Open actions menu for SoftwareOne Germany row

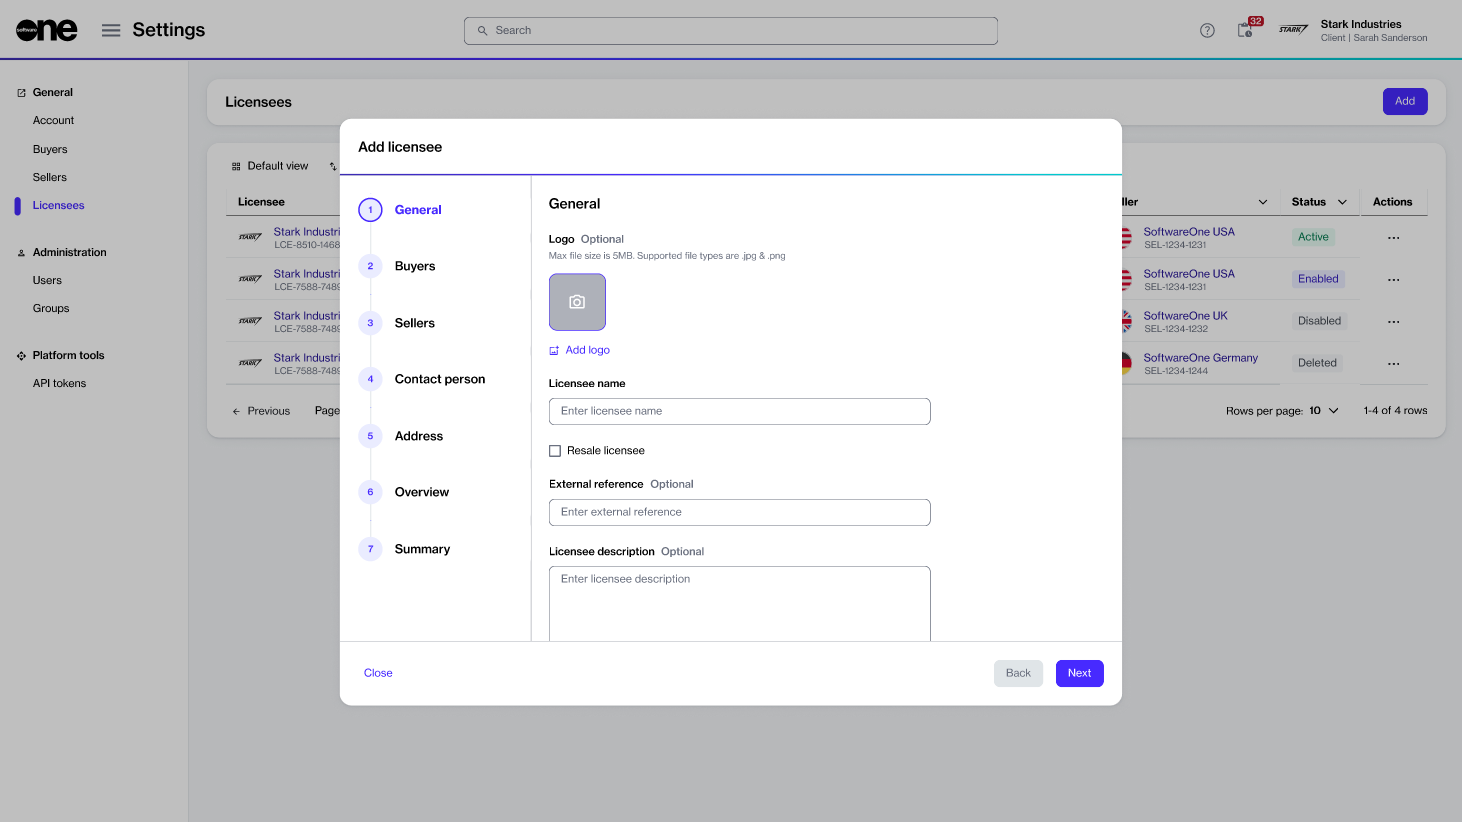[1393, 364]
